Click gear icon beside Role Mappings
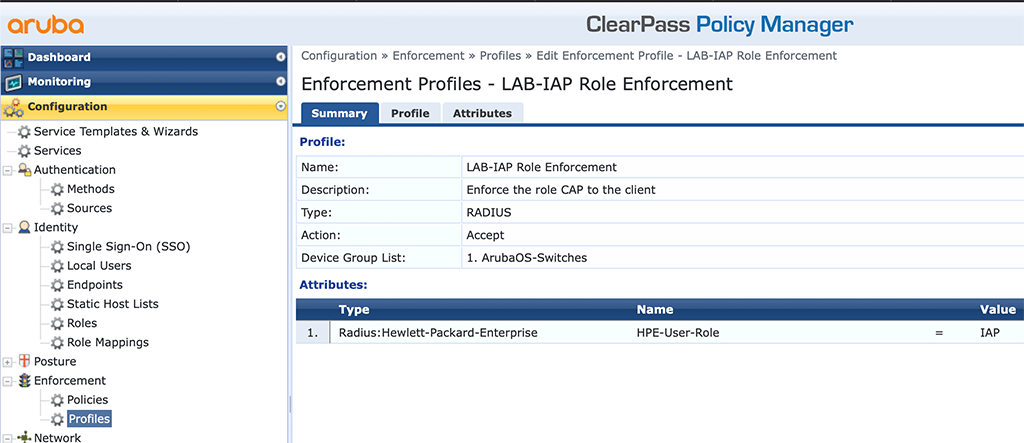This screenshot has width=1024, height=443. click(x=57, y=342)
